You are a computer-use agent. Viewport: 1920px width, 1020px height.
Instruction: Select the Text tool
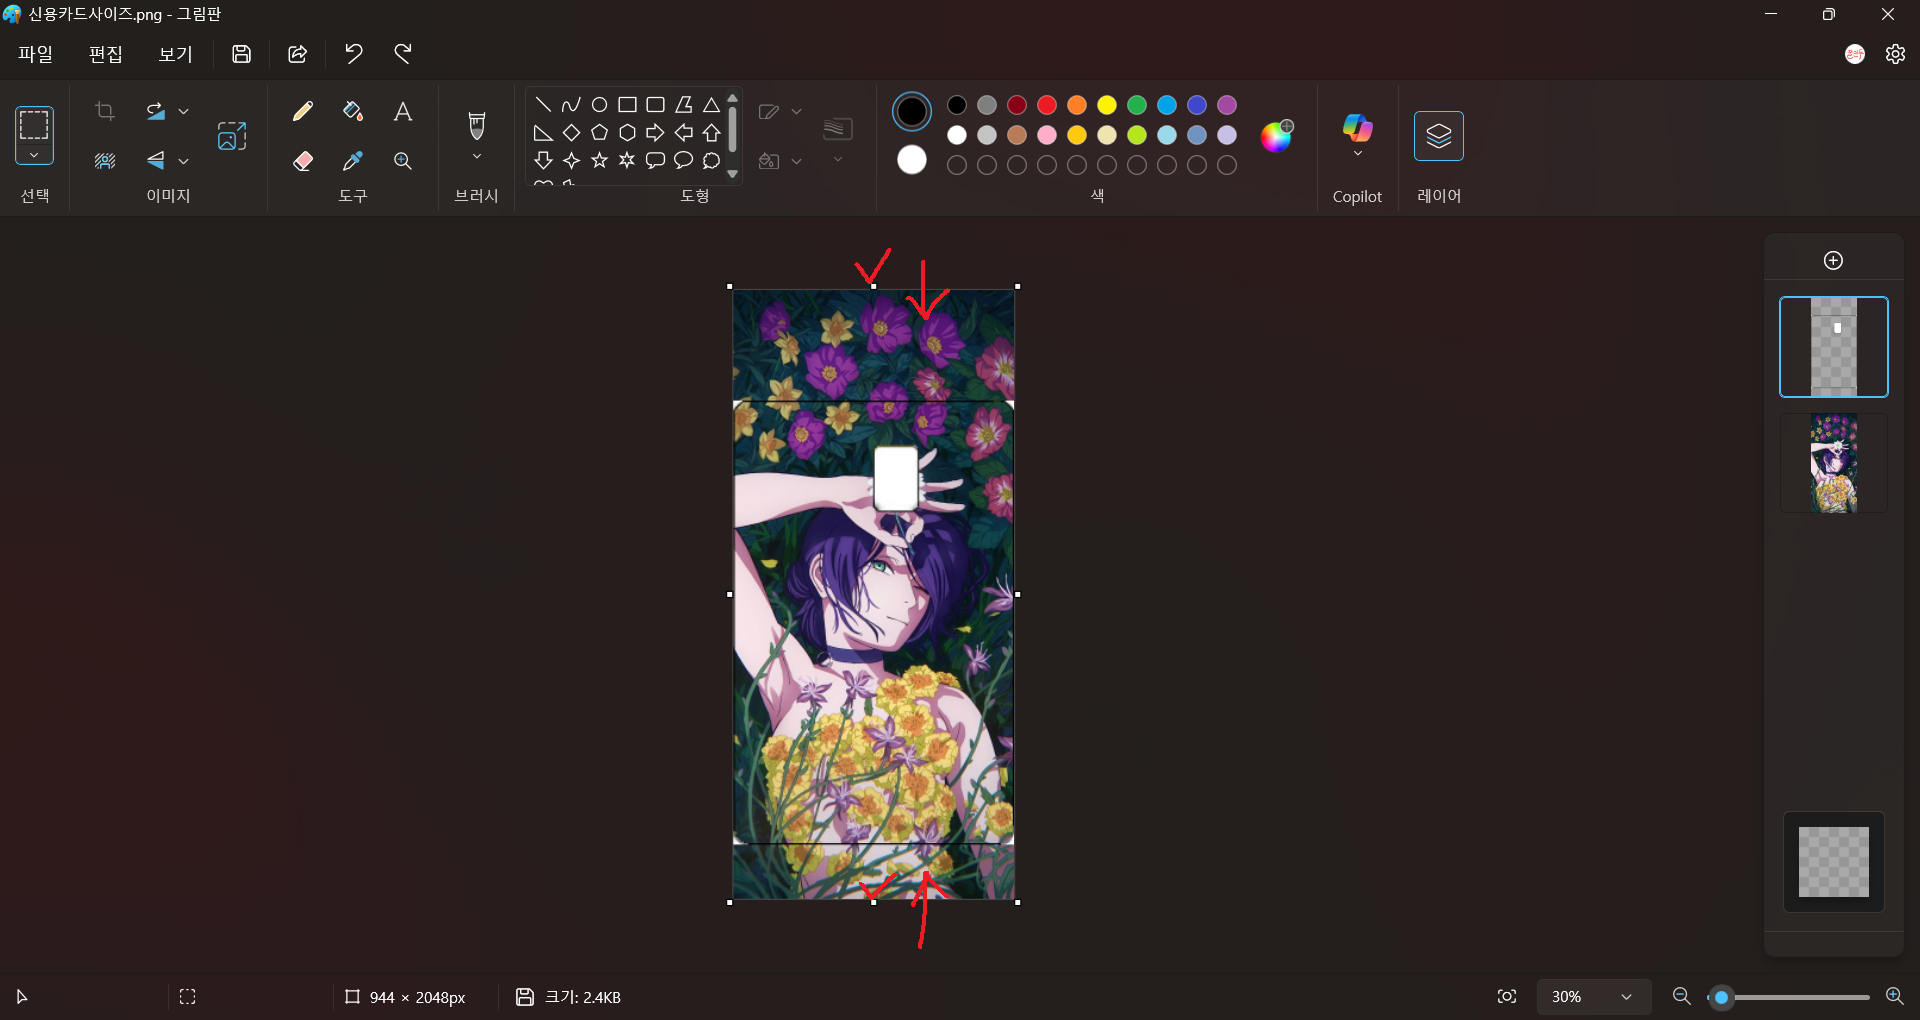[403, 111]
